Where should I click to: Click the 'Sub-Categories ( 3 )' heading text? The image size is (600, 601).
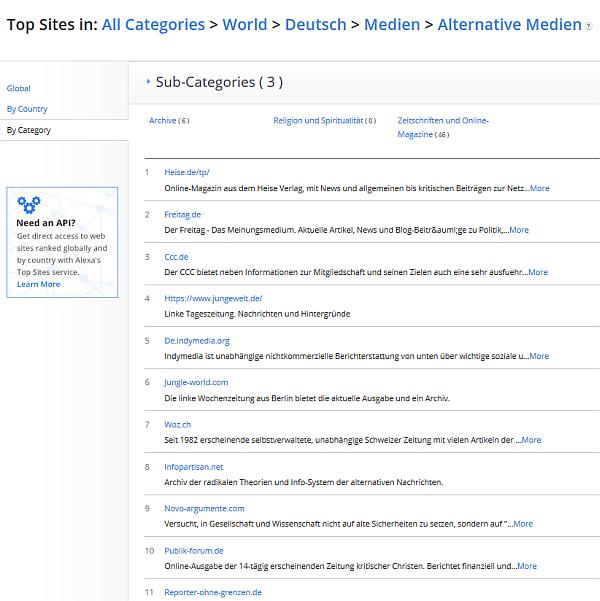pyautogui.click(x=219, y=82)
